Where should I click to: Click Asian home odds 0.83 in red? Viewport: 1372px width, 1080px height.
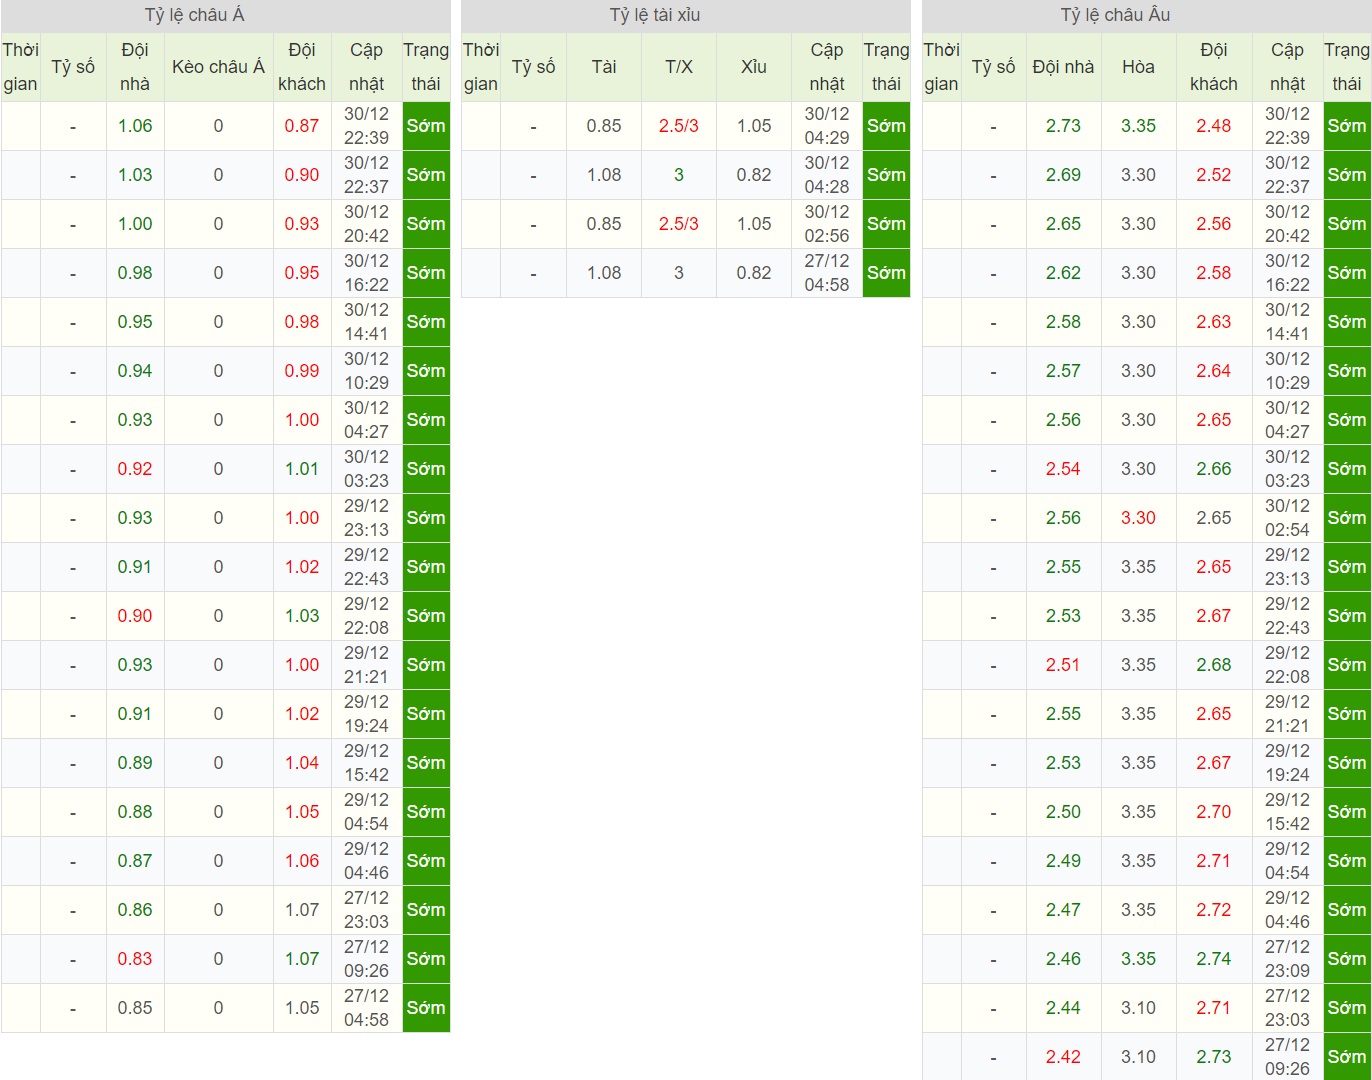tap(135, 959)
